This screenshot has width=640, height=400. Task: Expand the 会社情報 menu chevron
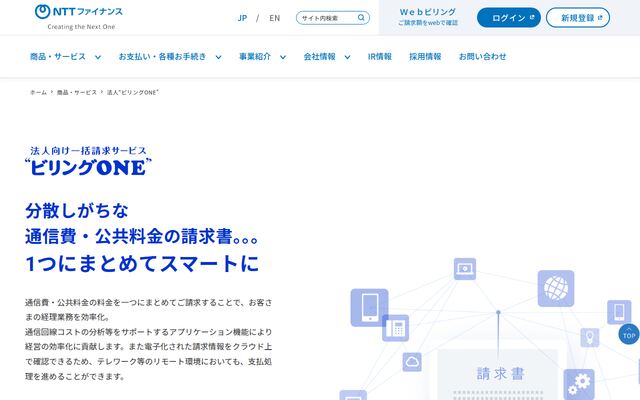click(347, 57)
